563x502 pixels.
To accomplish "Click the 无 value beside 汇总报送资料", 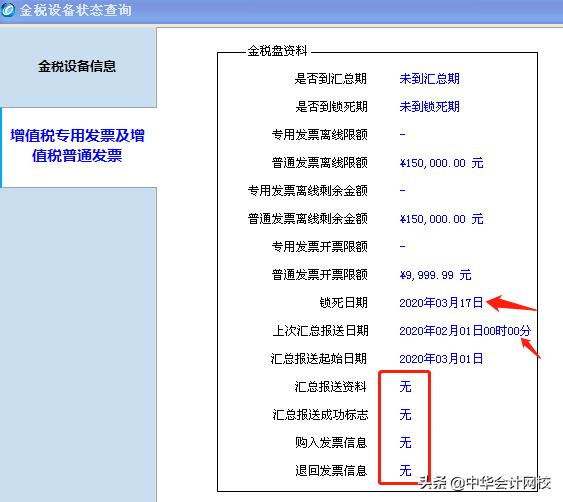I will tap(405, 387).
